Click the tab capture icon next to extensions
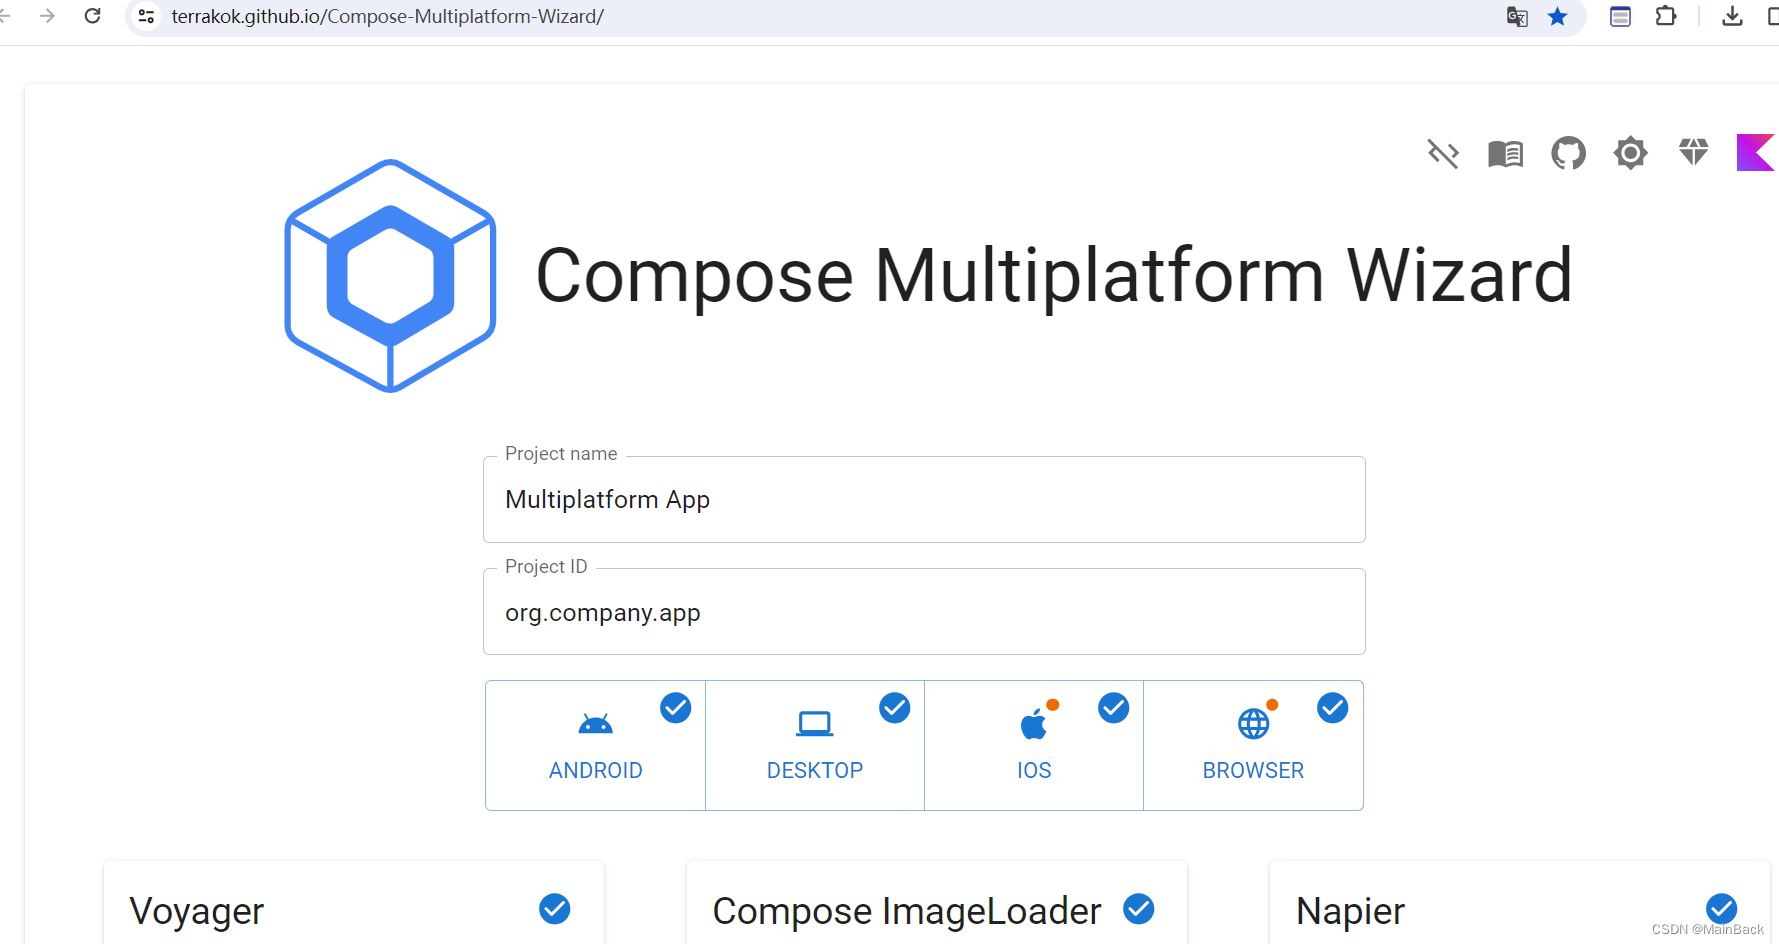 coord(1620,16)
